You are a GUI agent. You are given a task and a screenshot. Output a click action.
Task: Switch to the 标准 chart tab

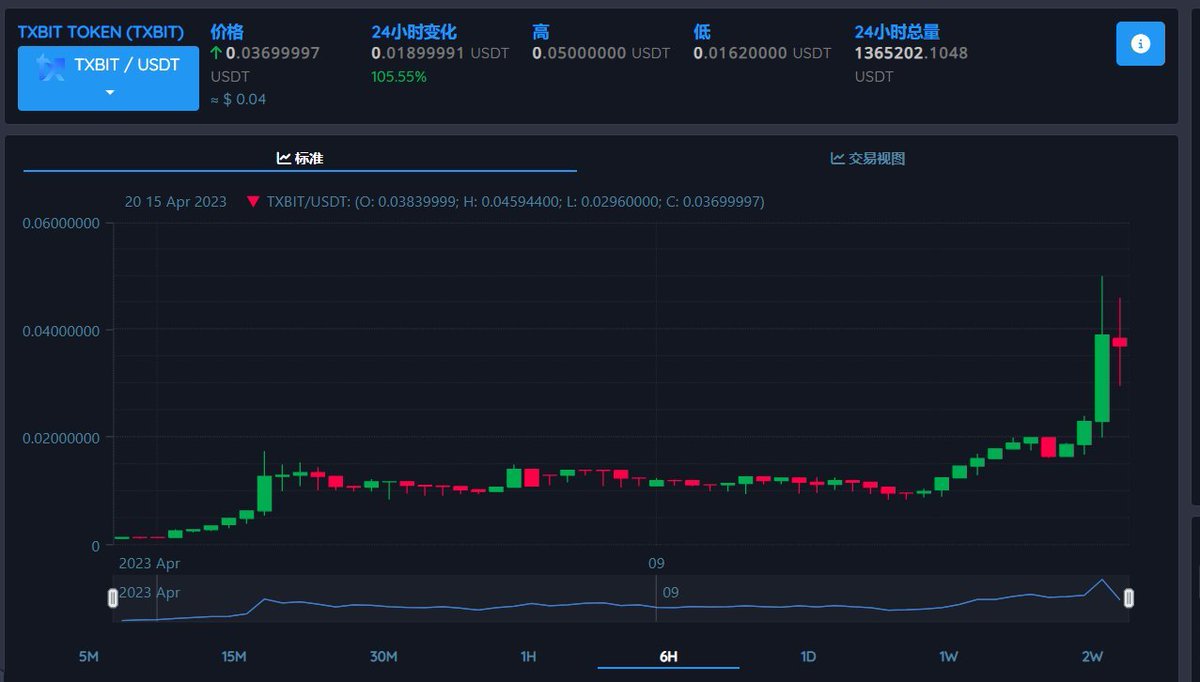point(304,157)
